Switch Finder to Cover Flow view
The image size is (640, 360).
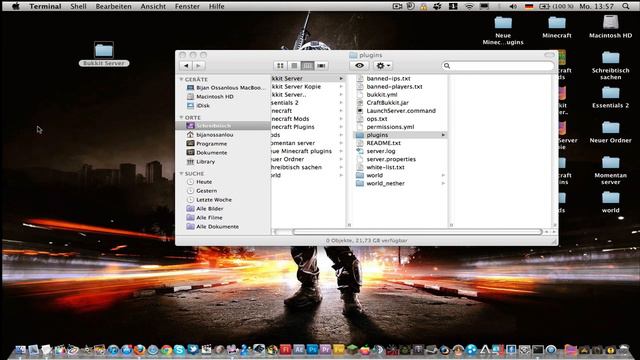[x=322, y=66]
